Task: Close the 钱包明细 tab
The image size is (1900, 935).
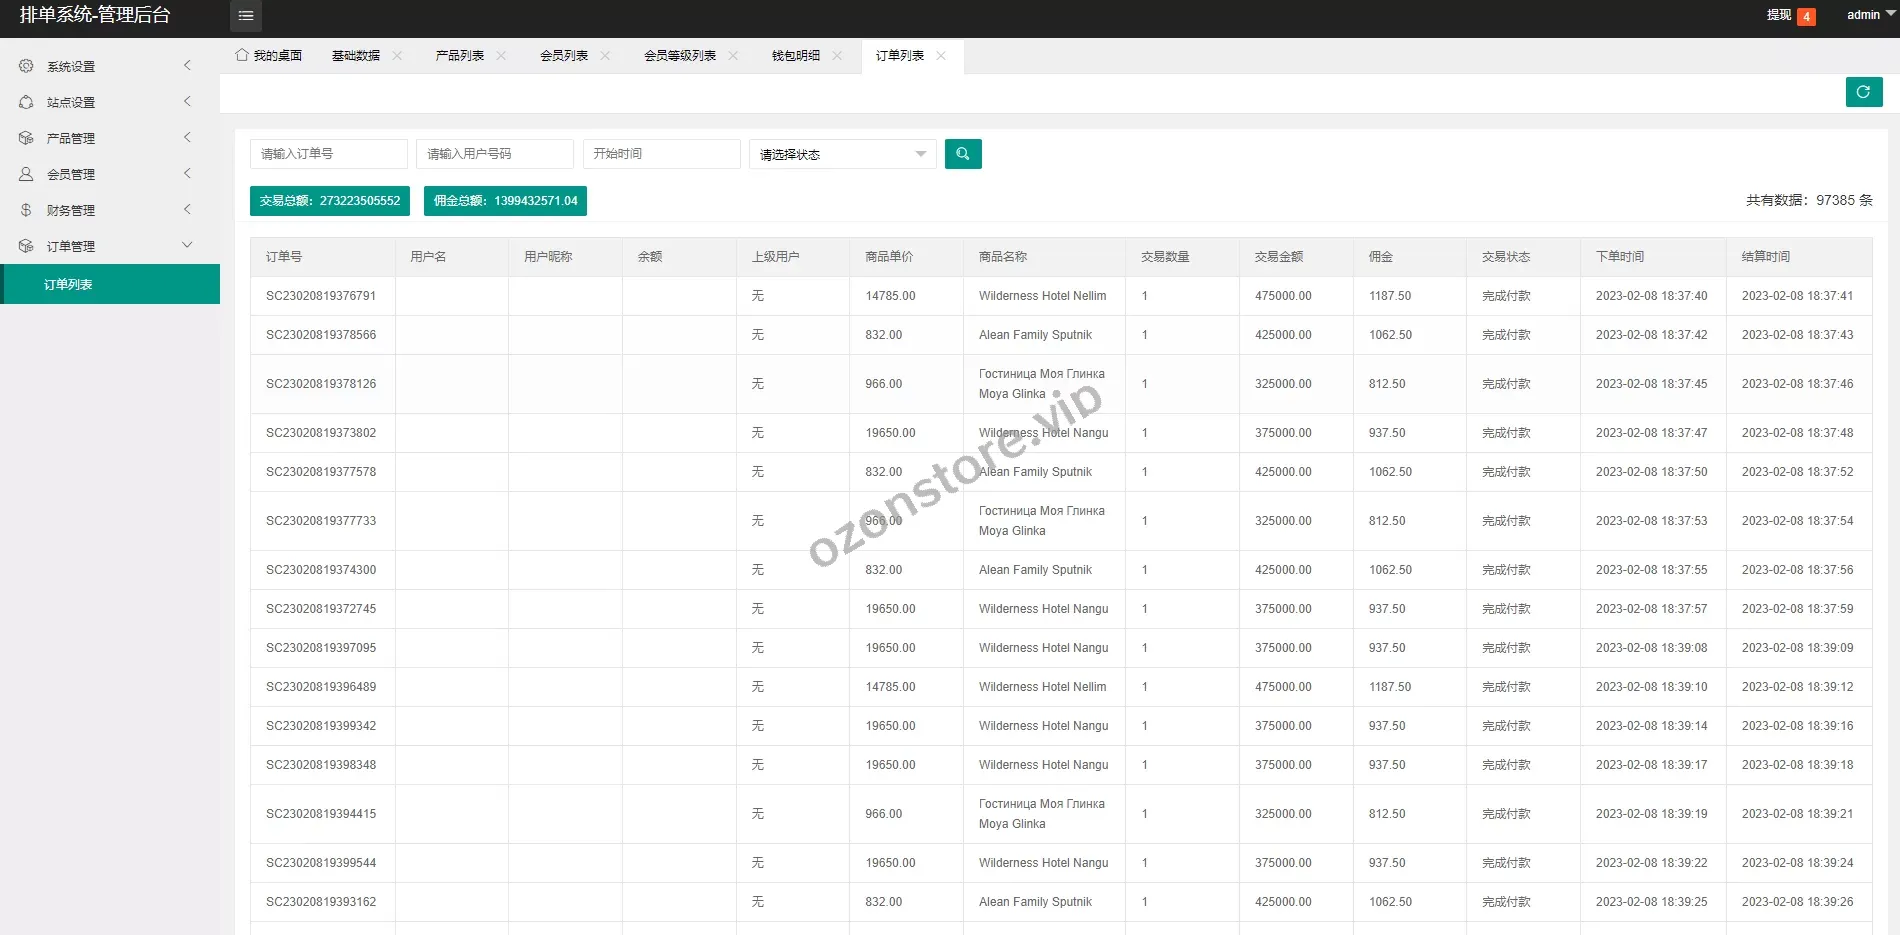Action: (837, 56)
